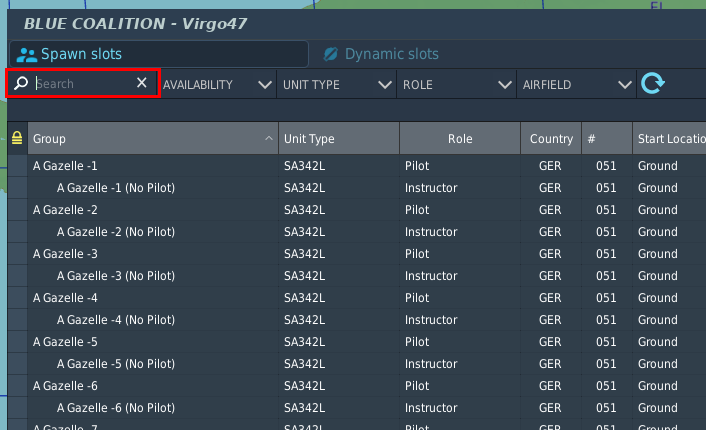Click the refresh slots icon
The image size is (706, 430).
coord(653,84)
